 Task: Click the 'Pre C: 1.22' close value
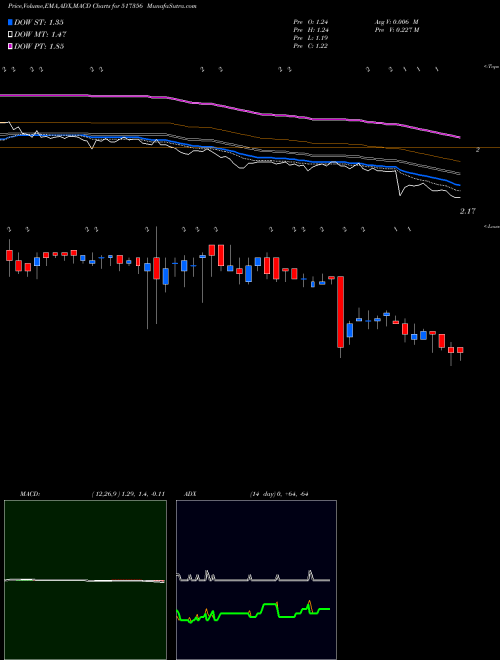pyautogui.click(x=311, y=46)
